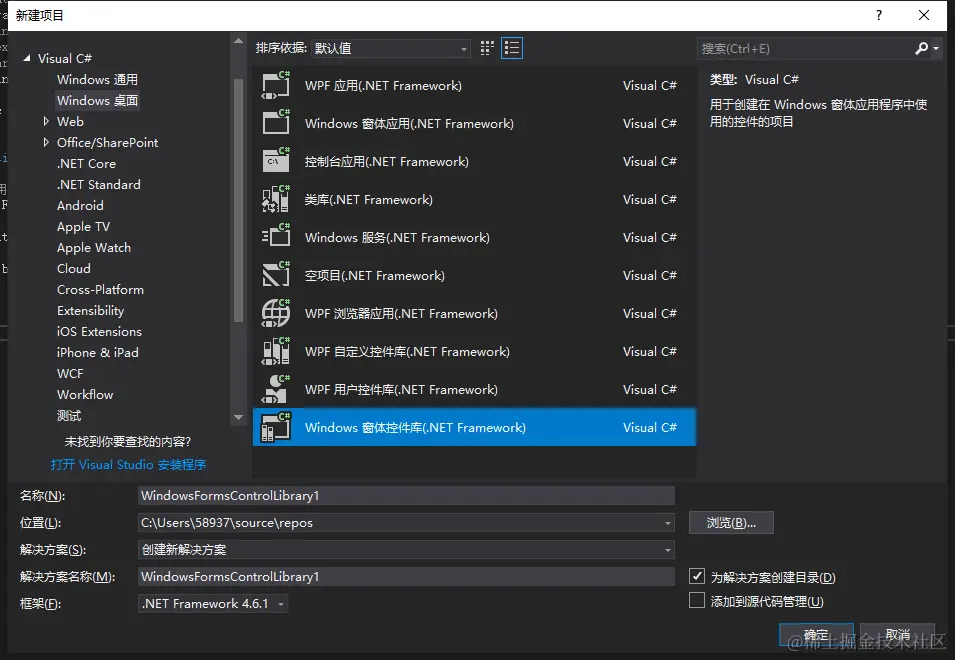
Task: Select Windows 窗体应用(.NET Framework) template text
Action: pyautogui.click(x=409, y=123)
